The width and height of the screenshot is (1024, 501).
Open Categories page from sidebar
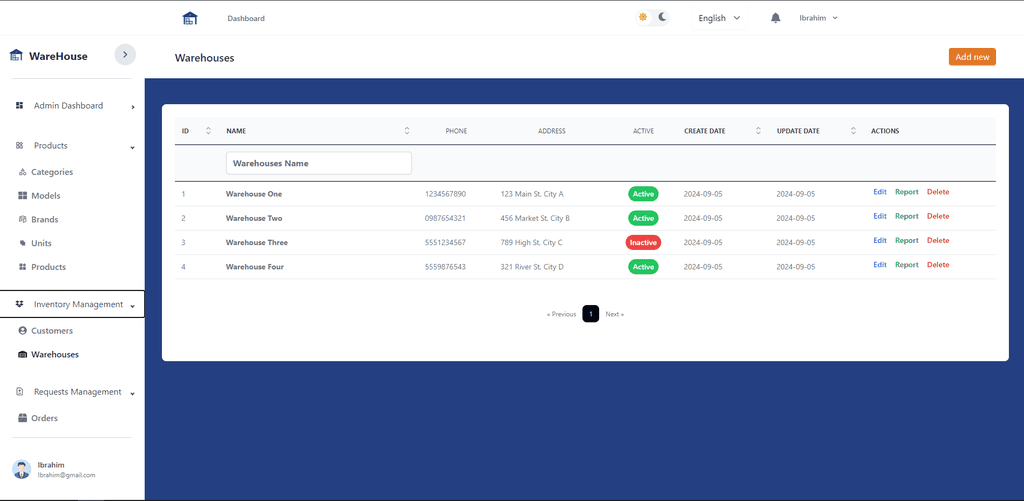[x=52, y=172]
